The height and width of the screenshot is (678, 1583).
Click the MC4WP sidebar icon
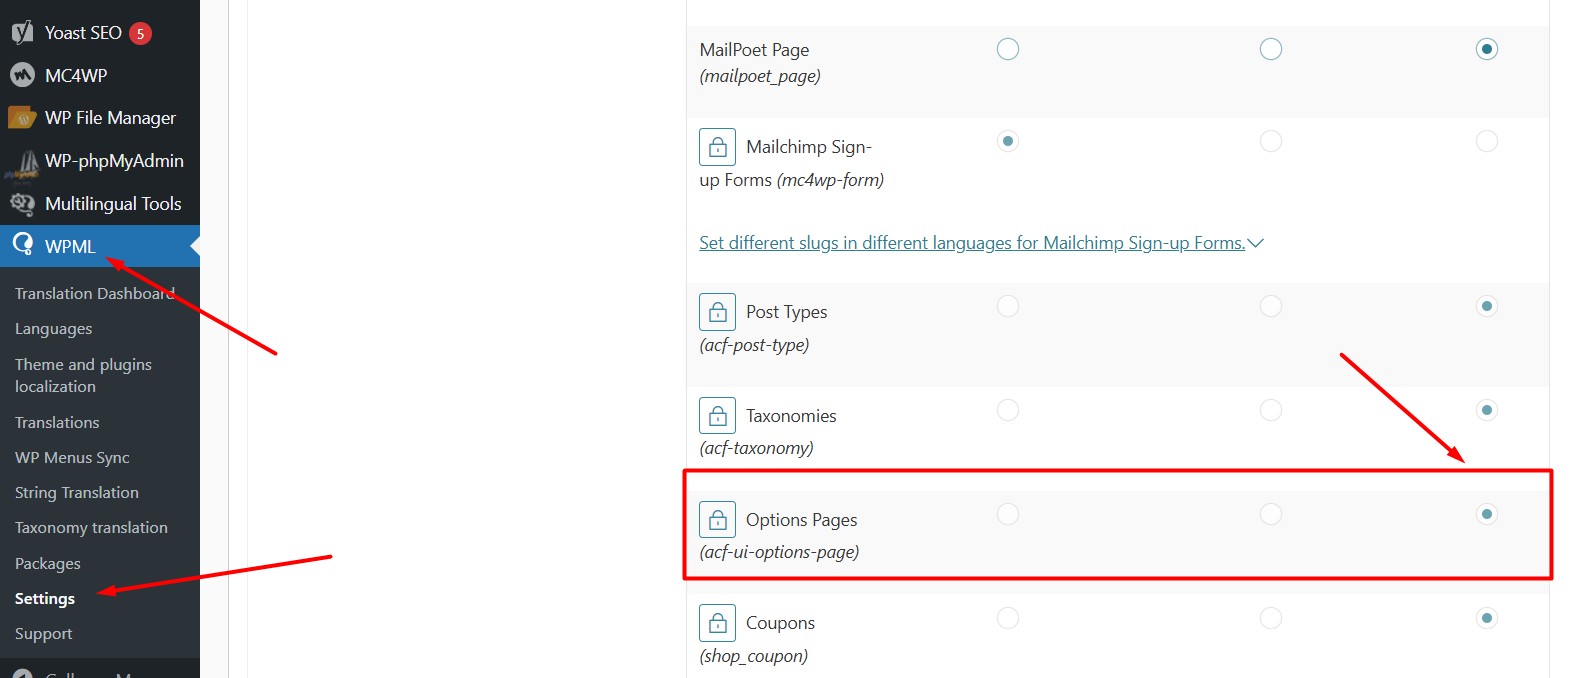[x=22, y=75]
